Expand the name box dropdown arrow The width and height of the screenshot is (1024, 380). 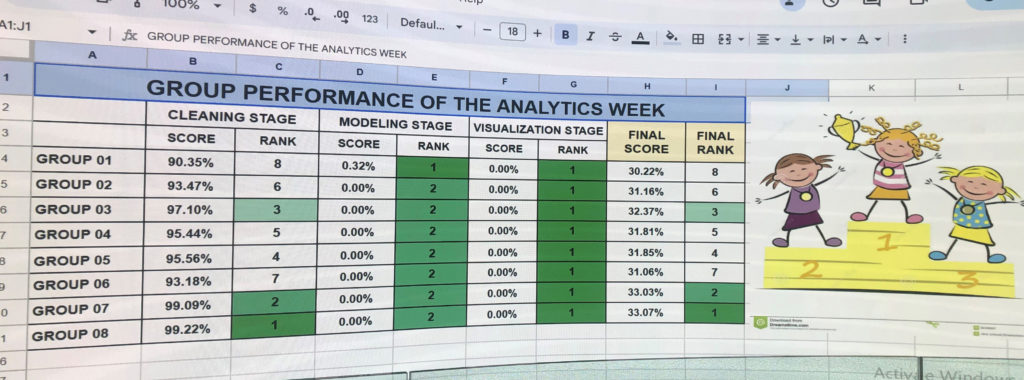click(x=91, y=32)
